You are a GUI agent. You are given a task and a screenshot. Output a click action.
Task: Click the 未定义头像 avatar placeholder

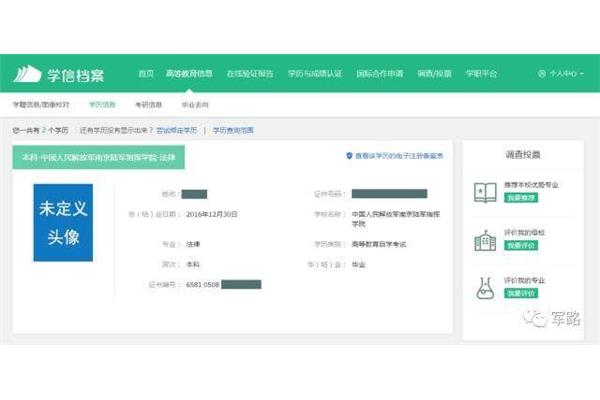pyautogui.click(x=63, y=223)
